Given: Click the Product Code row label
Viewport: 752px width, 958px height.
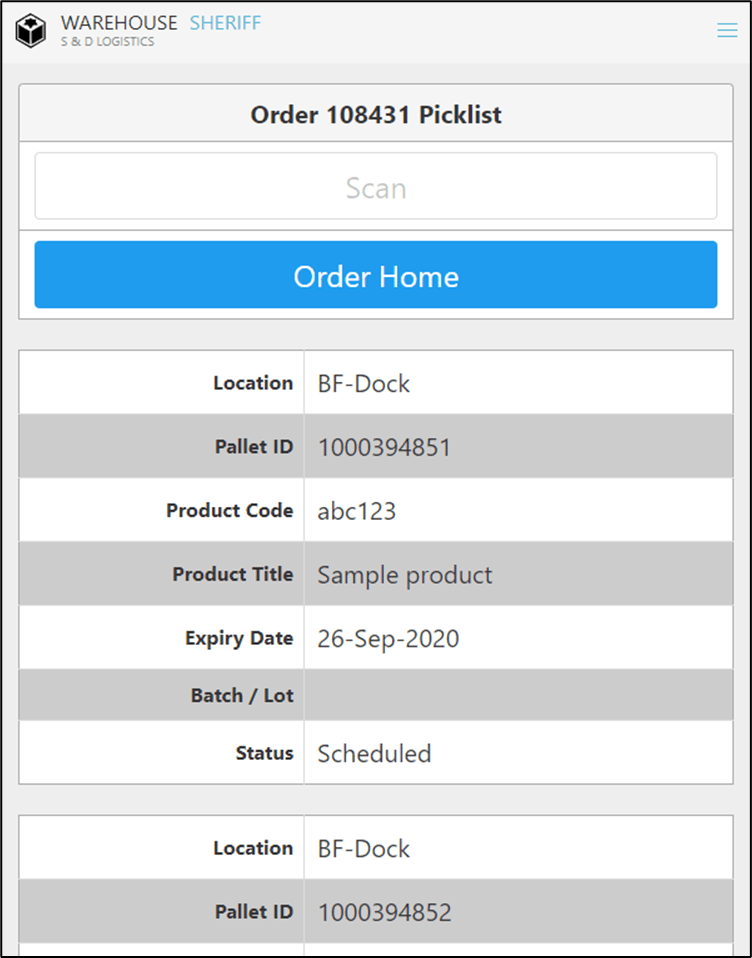Looking at the screenshot, I should (229, 511).
